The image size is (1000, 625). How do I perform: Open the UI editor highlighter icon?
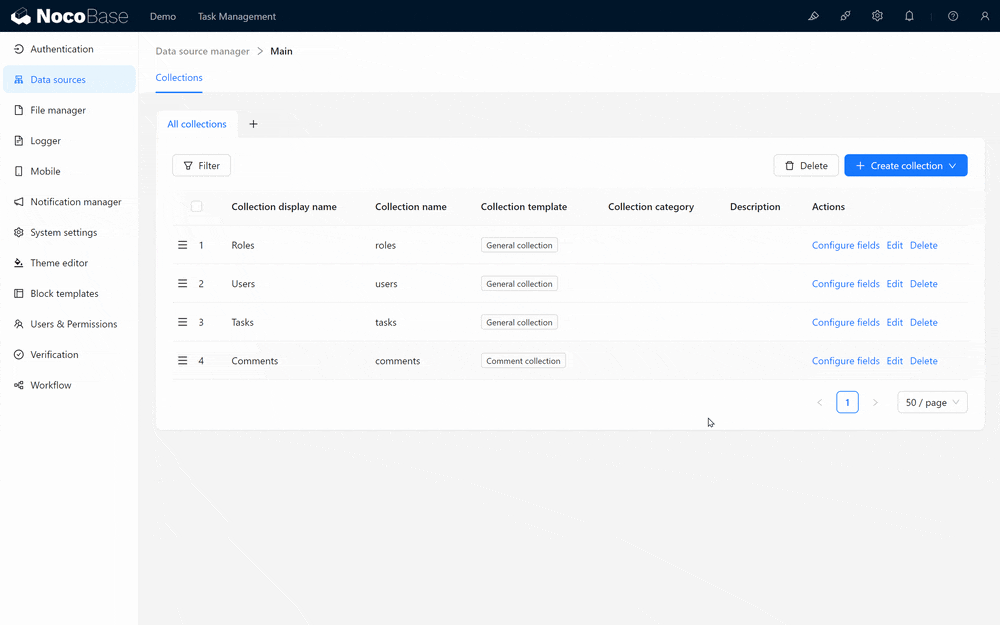tap(813, 16)
